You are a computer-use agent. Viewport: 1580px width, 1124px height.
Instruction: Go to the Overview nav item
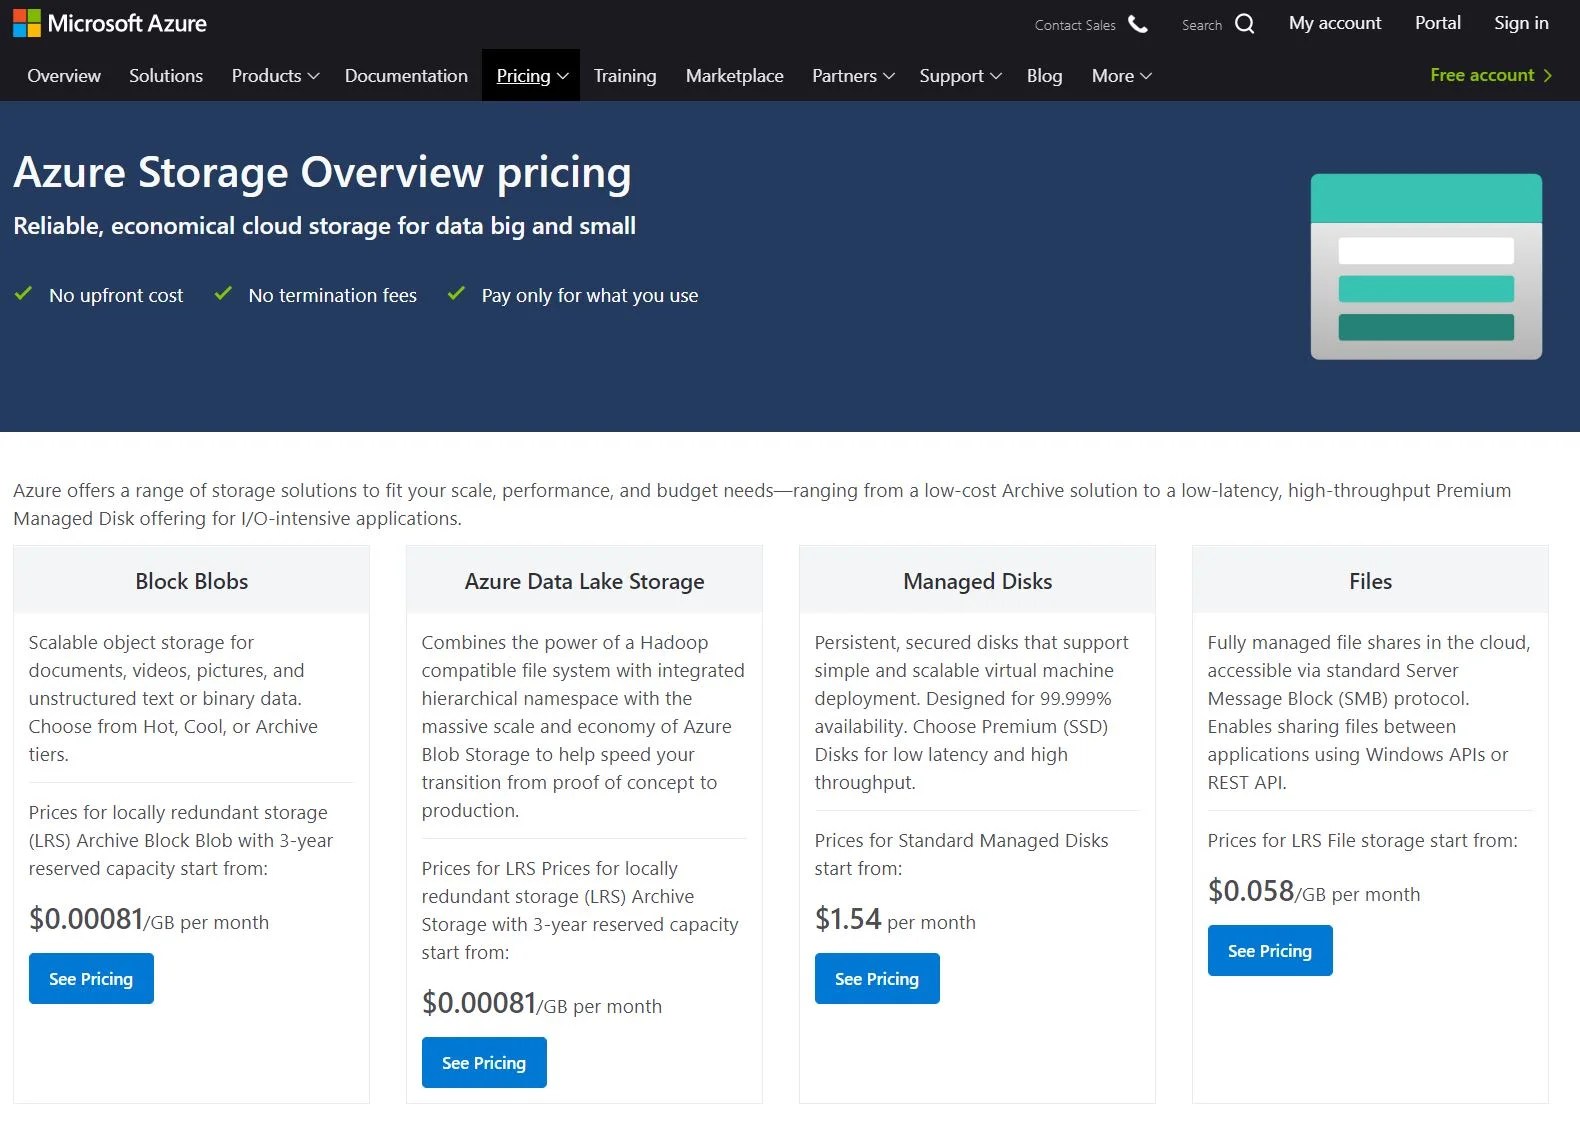point(64,76)
